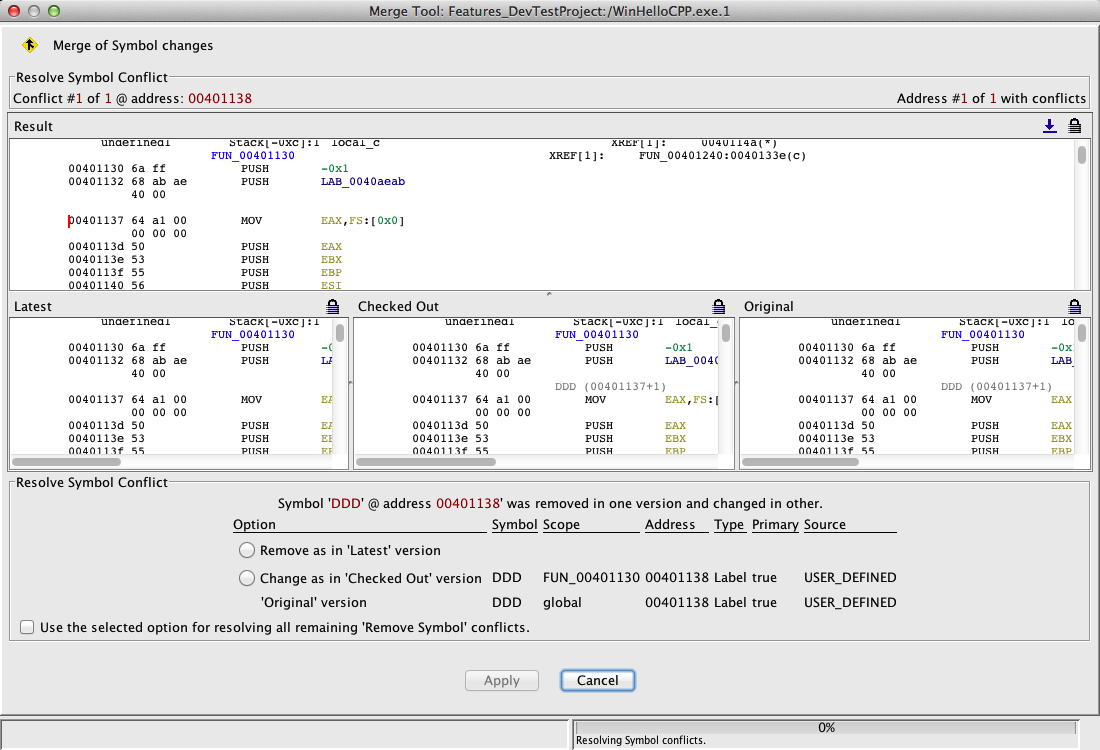The width and height of the screenshot is (1100, 750).
Task: Click the yellow merge icon beside 'Merge of Symbol changes'
Action: pos(30,45)
